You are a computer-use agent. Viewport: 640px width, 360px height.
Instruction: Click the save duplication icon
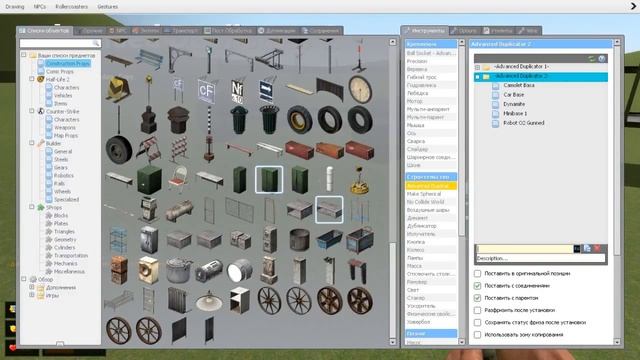pos(587,248)
